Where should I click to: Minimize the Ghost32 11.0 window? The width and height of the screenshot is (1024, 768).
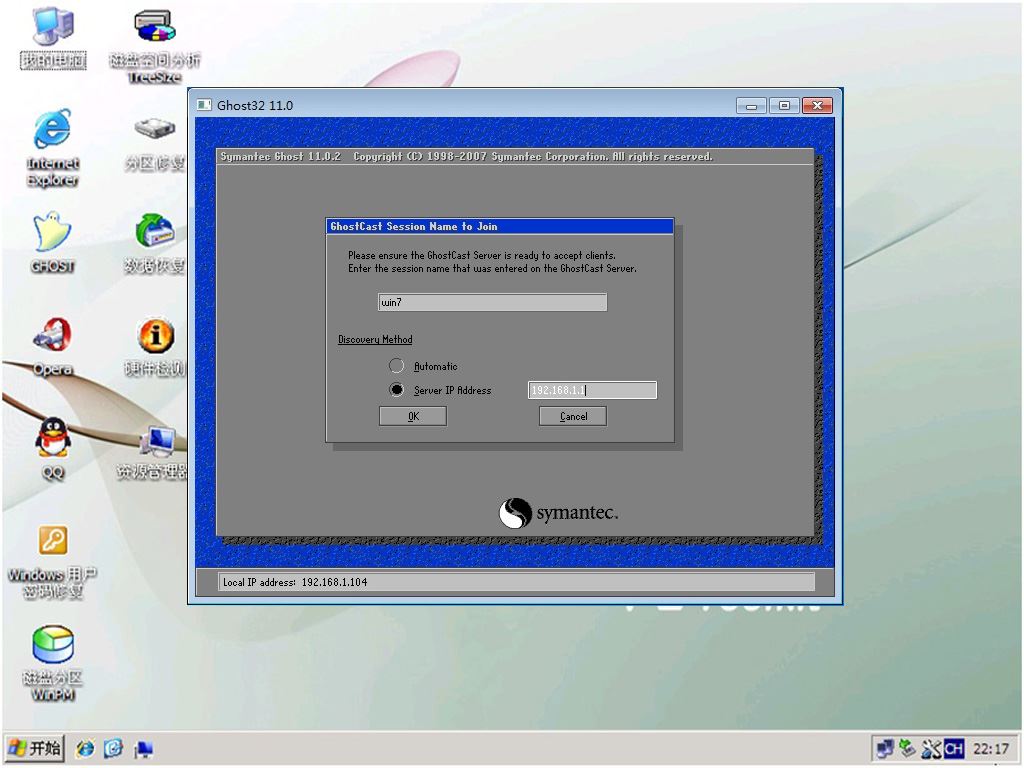pos(751,106)
